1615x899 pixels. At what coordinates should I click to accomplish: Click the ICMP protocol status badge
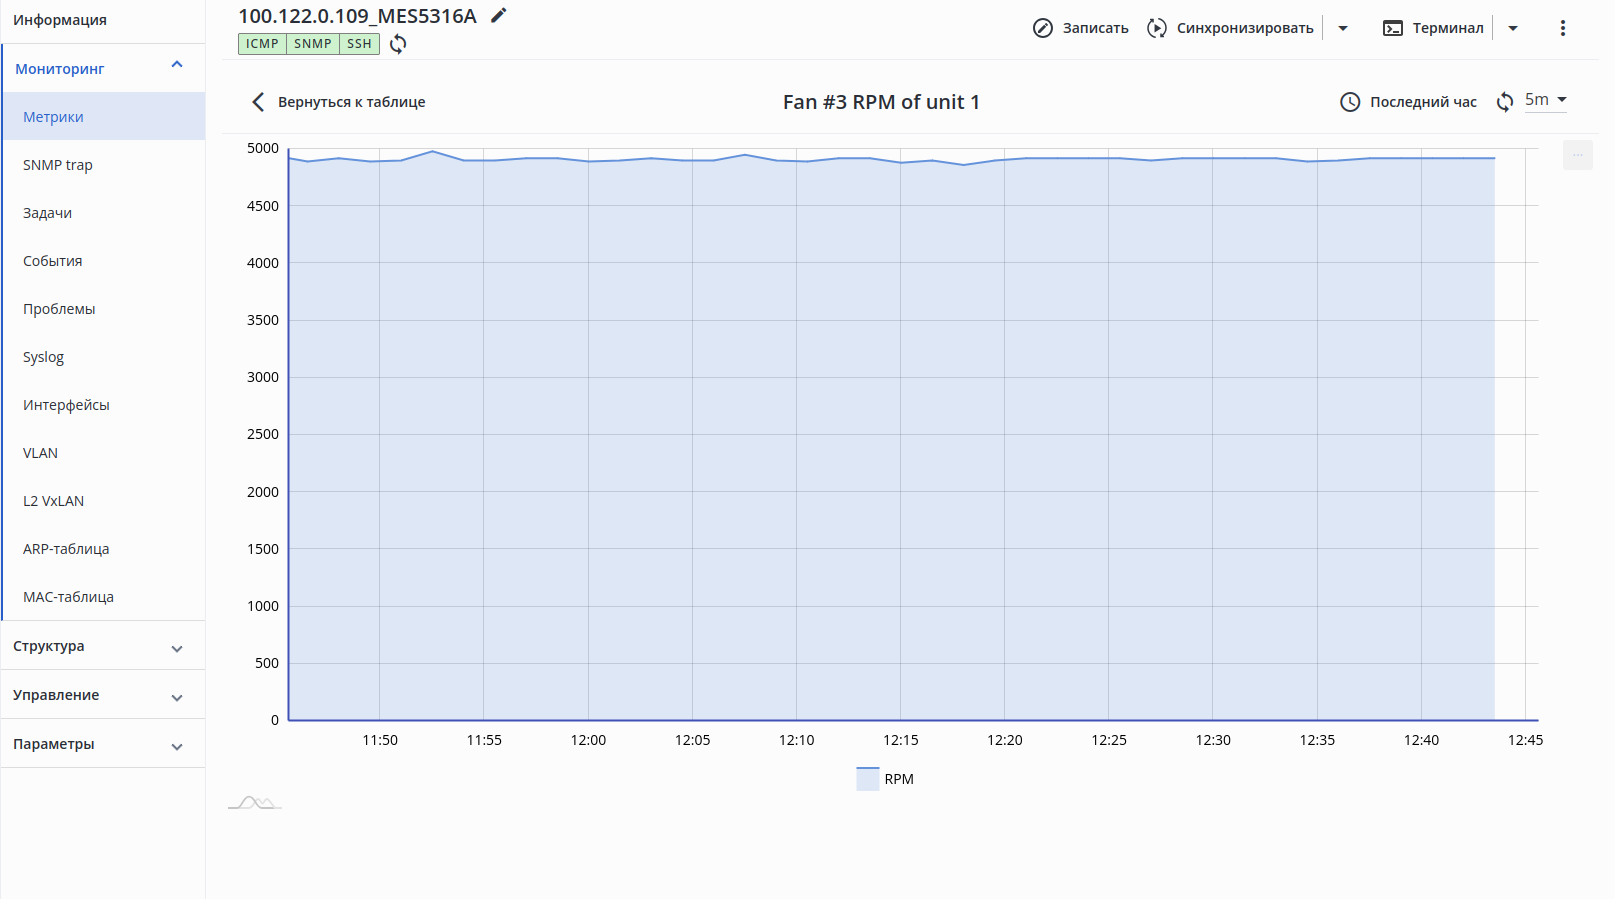(x=262, y=44)
